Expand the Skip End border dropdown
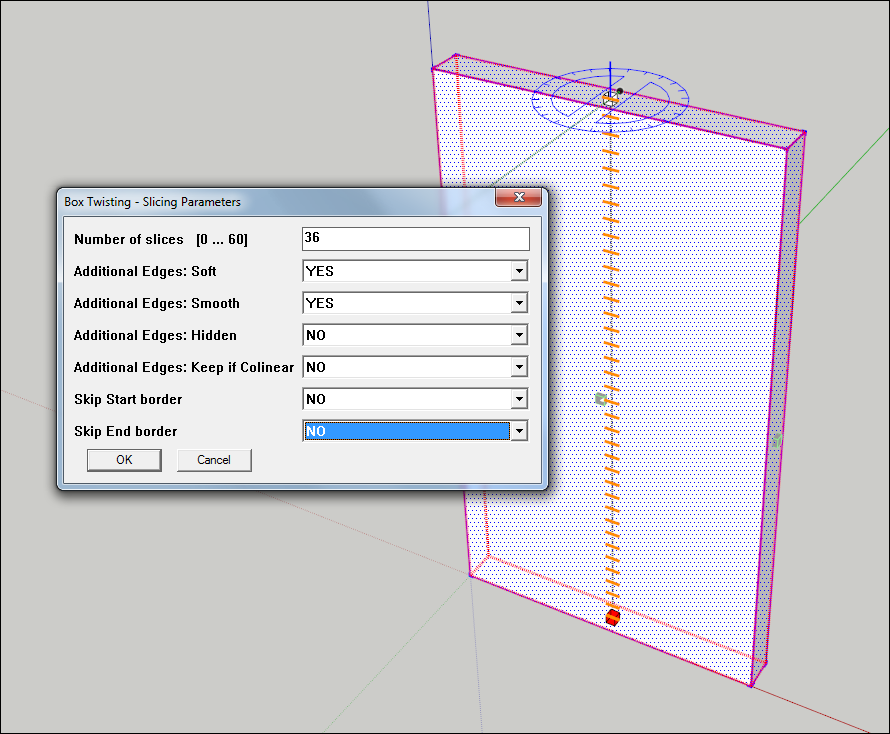This screenshot has width=890, height=734. point(518,431)
